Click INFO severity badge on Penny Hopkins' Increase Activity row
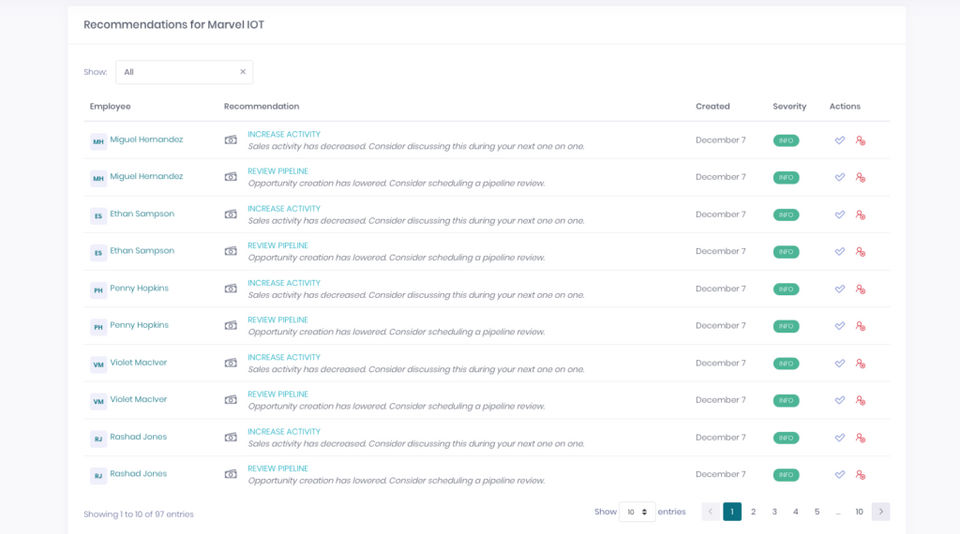This screenshot has width=960, height=534. [x=786, y=289]
